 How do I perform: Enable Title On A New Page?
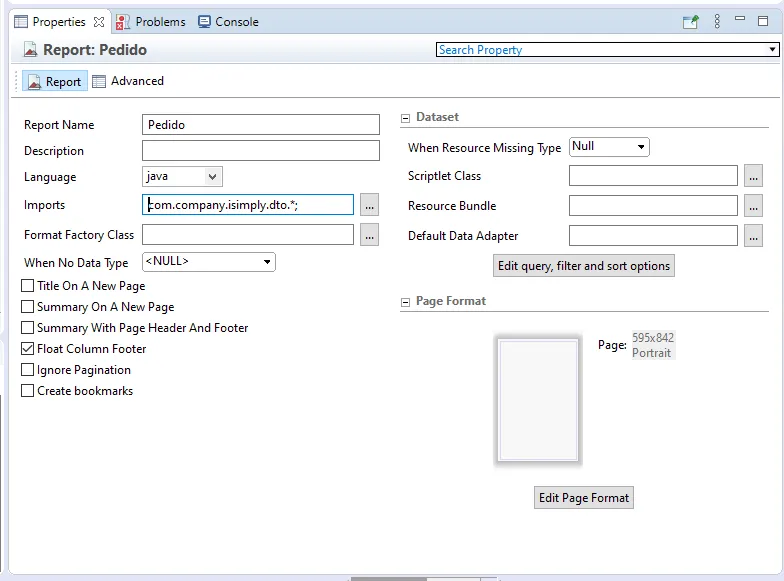[x=28, y=286]
